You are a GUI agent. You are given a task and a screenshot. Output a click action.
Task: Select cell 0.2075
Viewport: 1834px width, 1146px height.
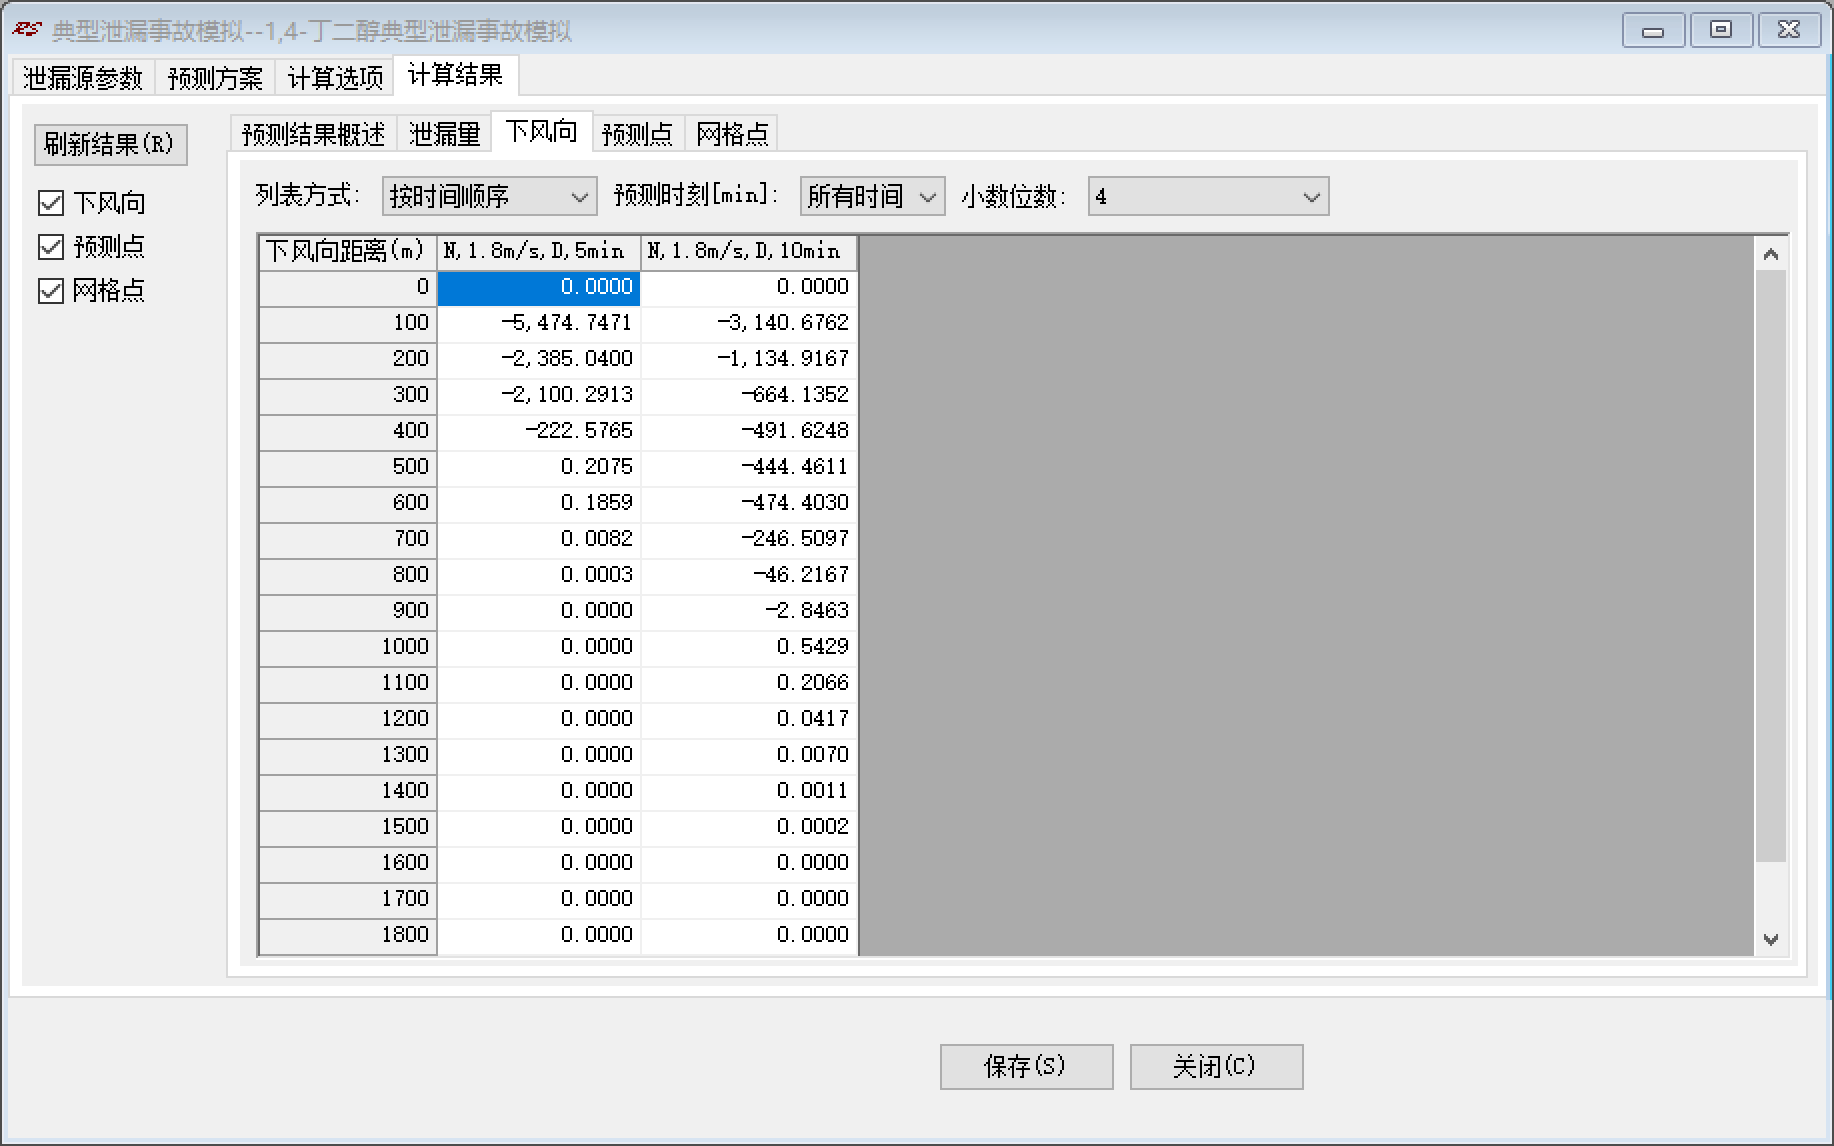pos(538,467)
